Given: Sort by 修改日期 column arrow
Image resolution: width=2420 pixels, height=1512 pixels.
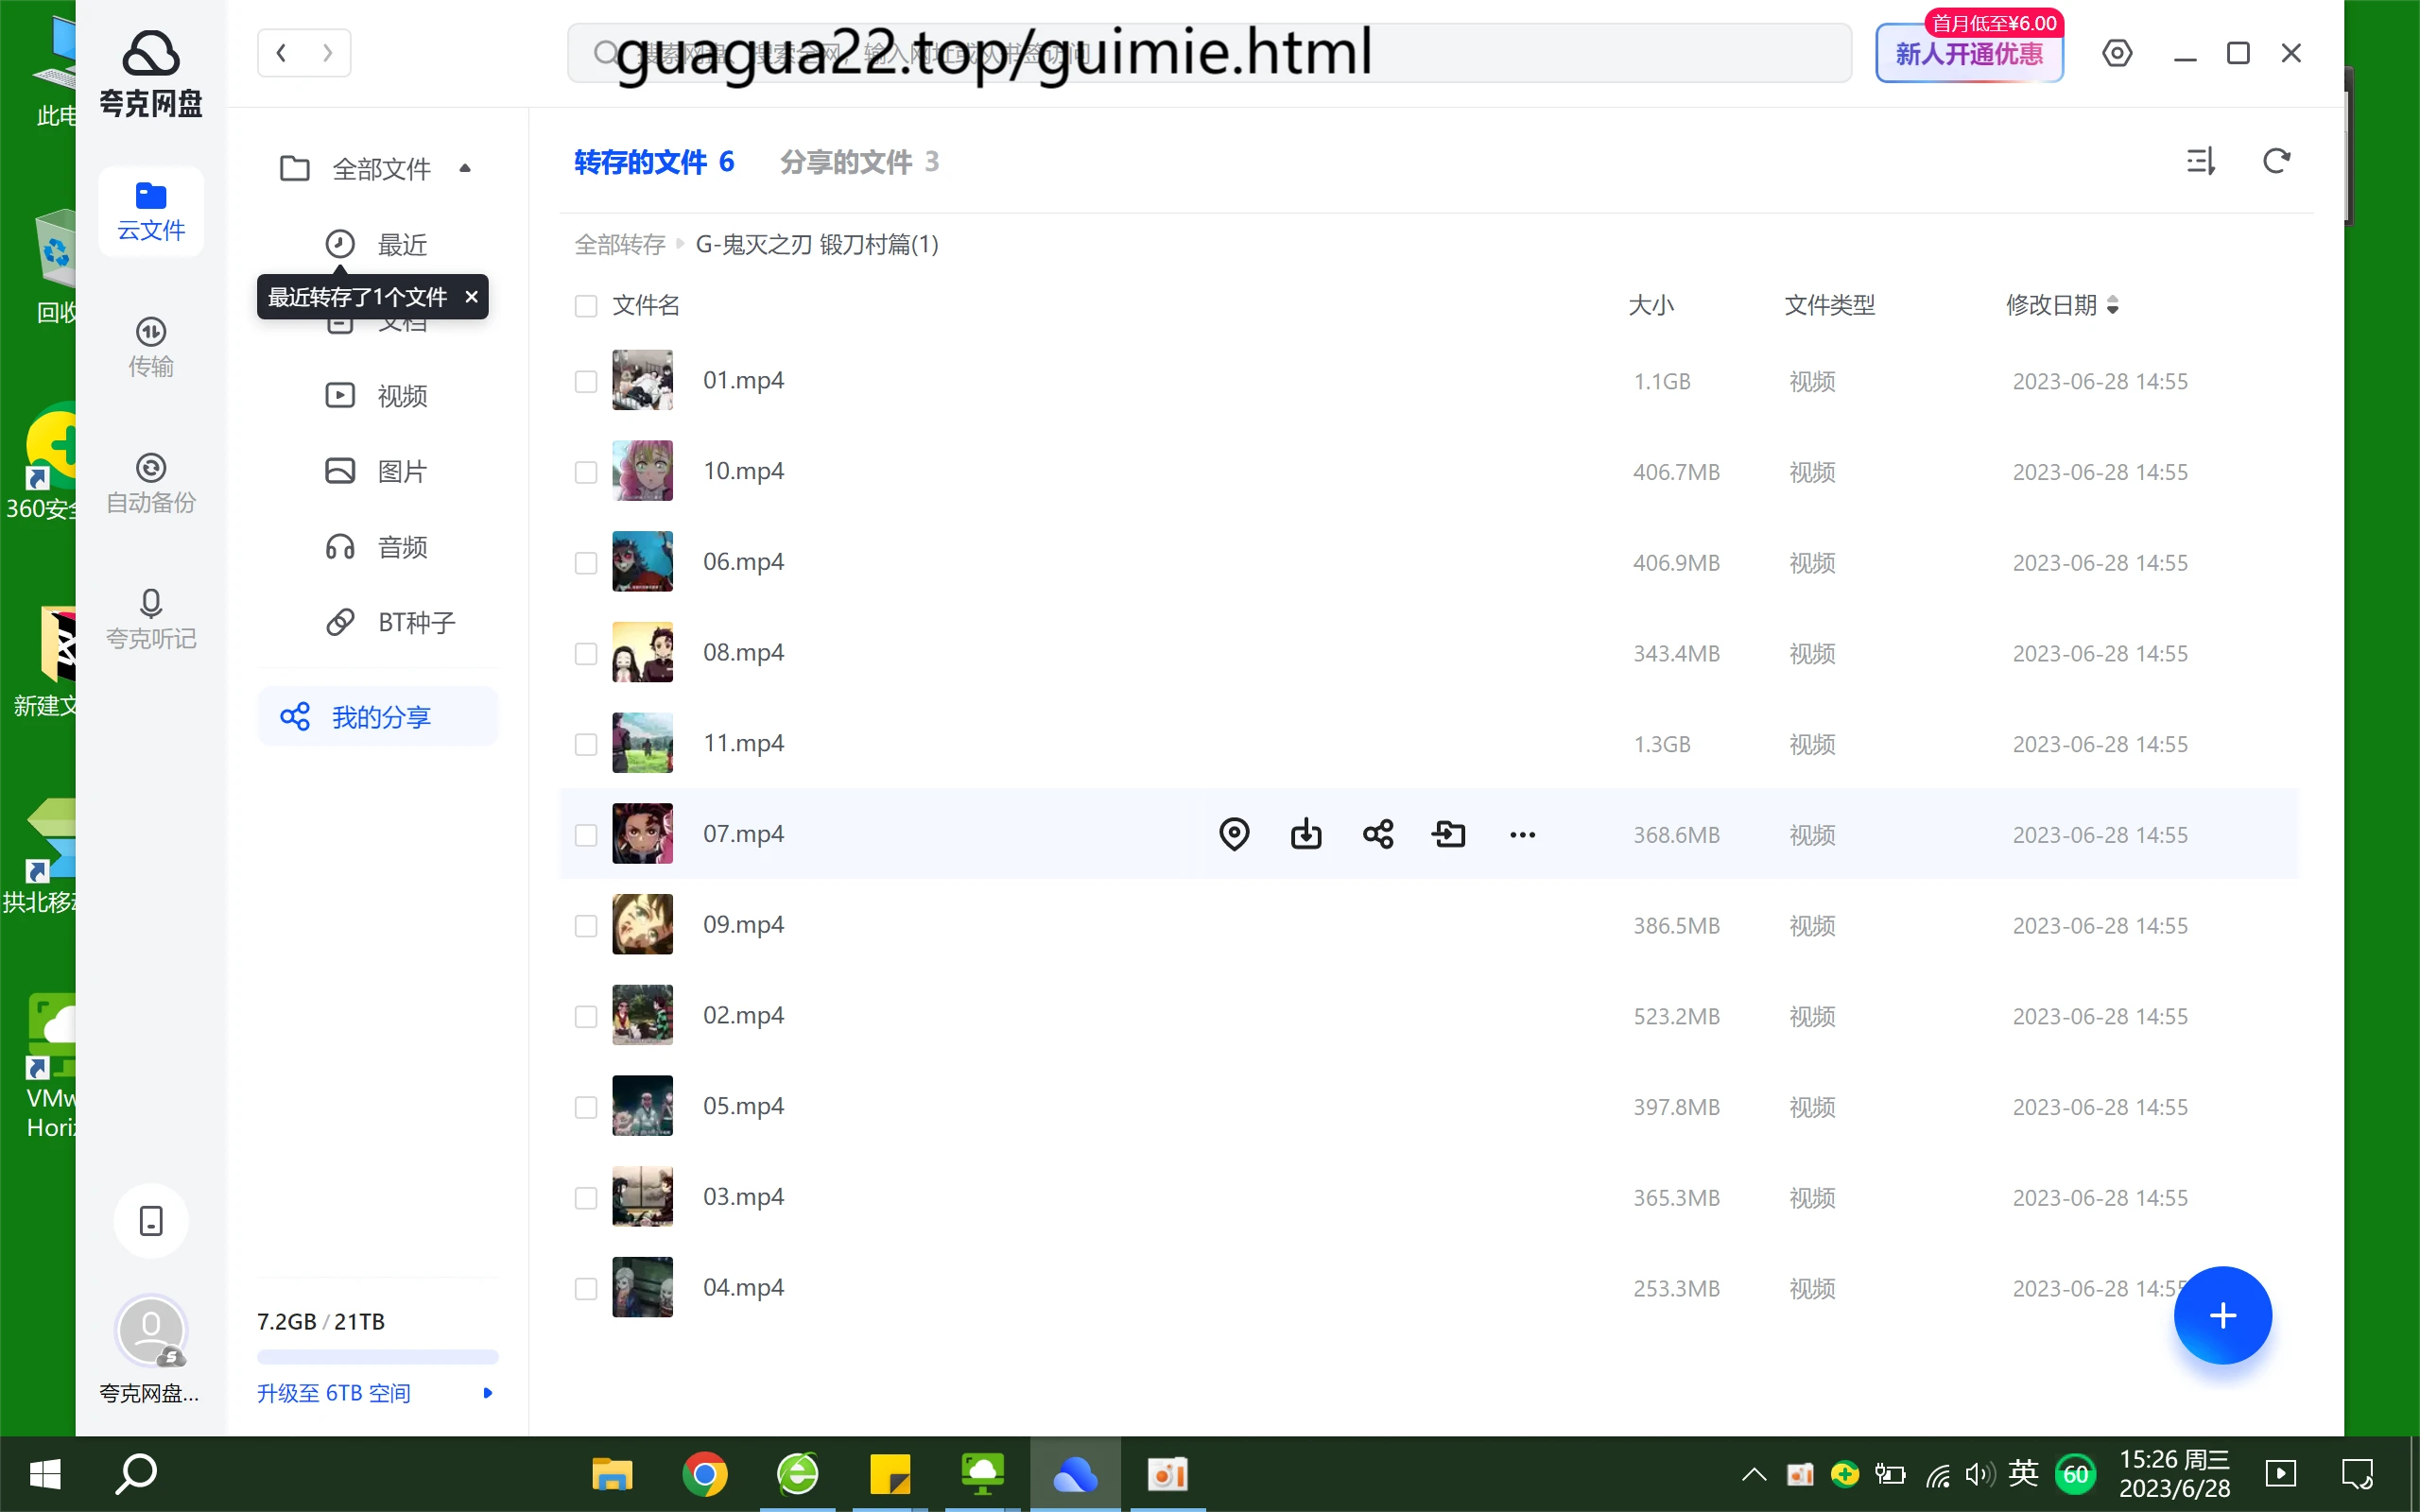Looking at the screenshot, I should pos(2112,305).
